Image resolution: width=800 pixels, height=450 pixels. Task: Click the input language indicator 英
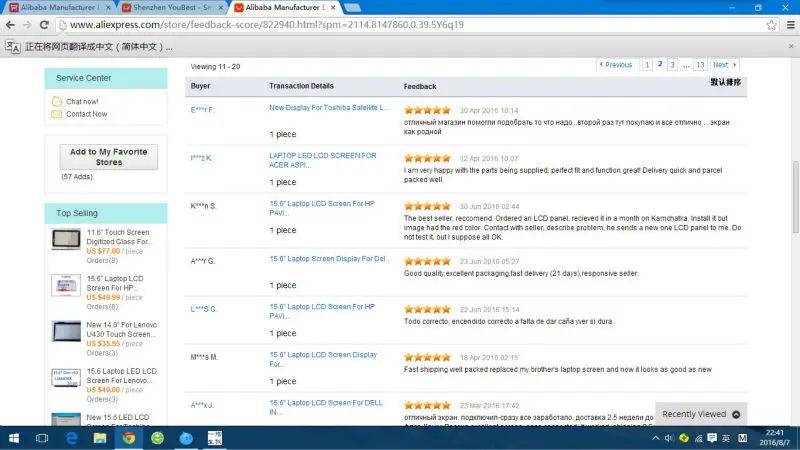coord(726,438)
